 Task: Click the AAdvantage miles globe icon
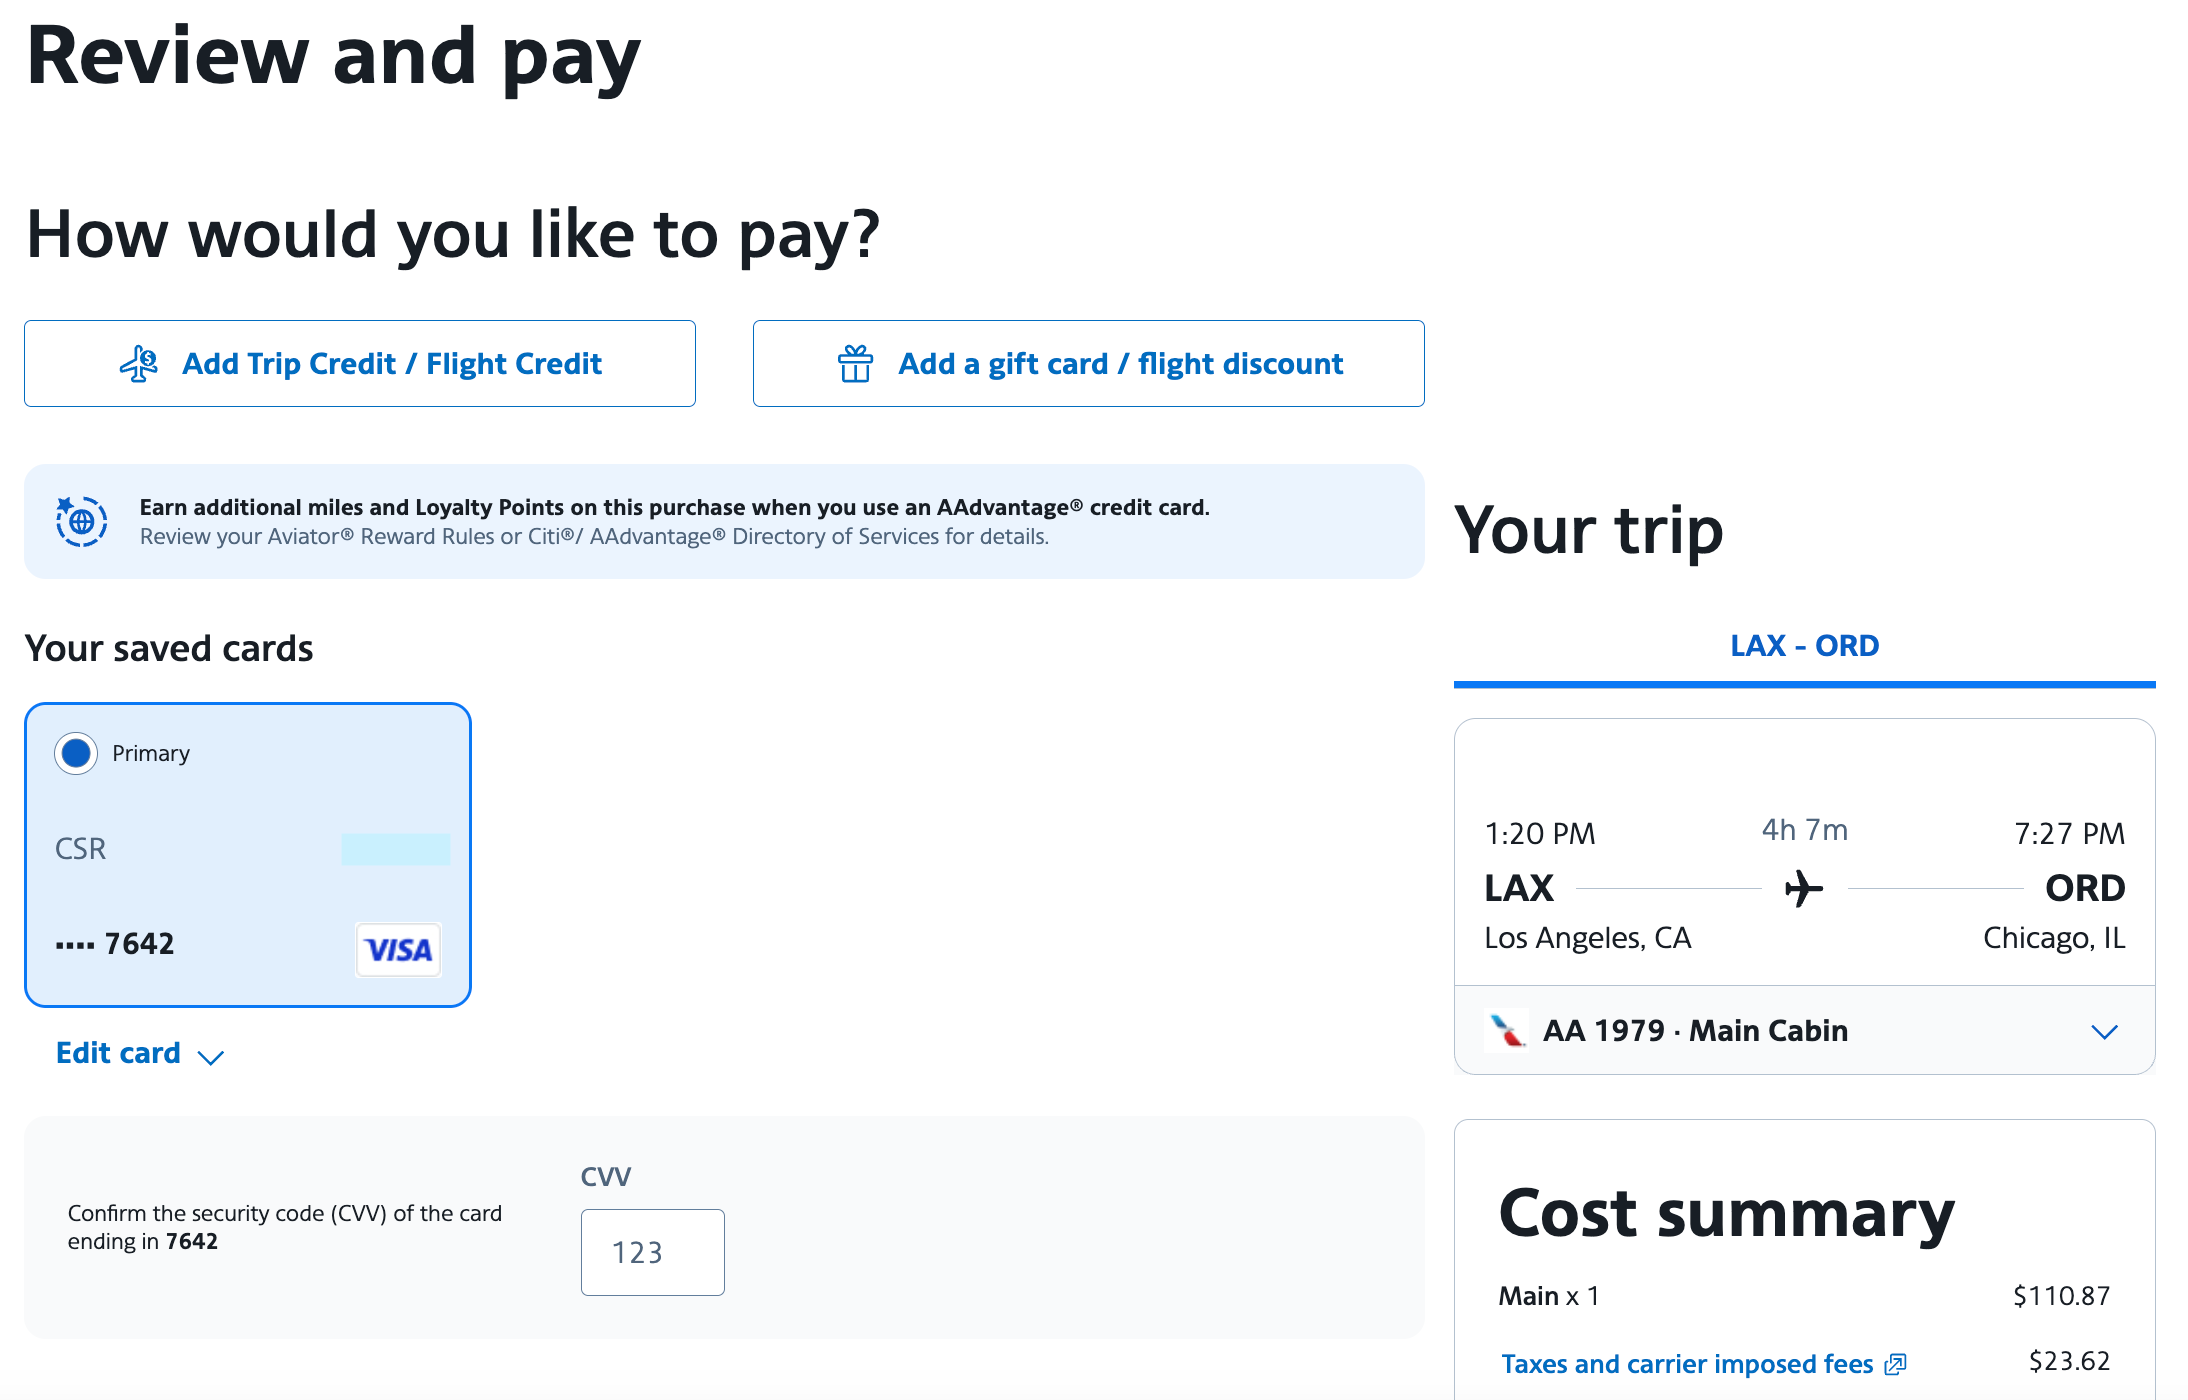[81, 521]
